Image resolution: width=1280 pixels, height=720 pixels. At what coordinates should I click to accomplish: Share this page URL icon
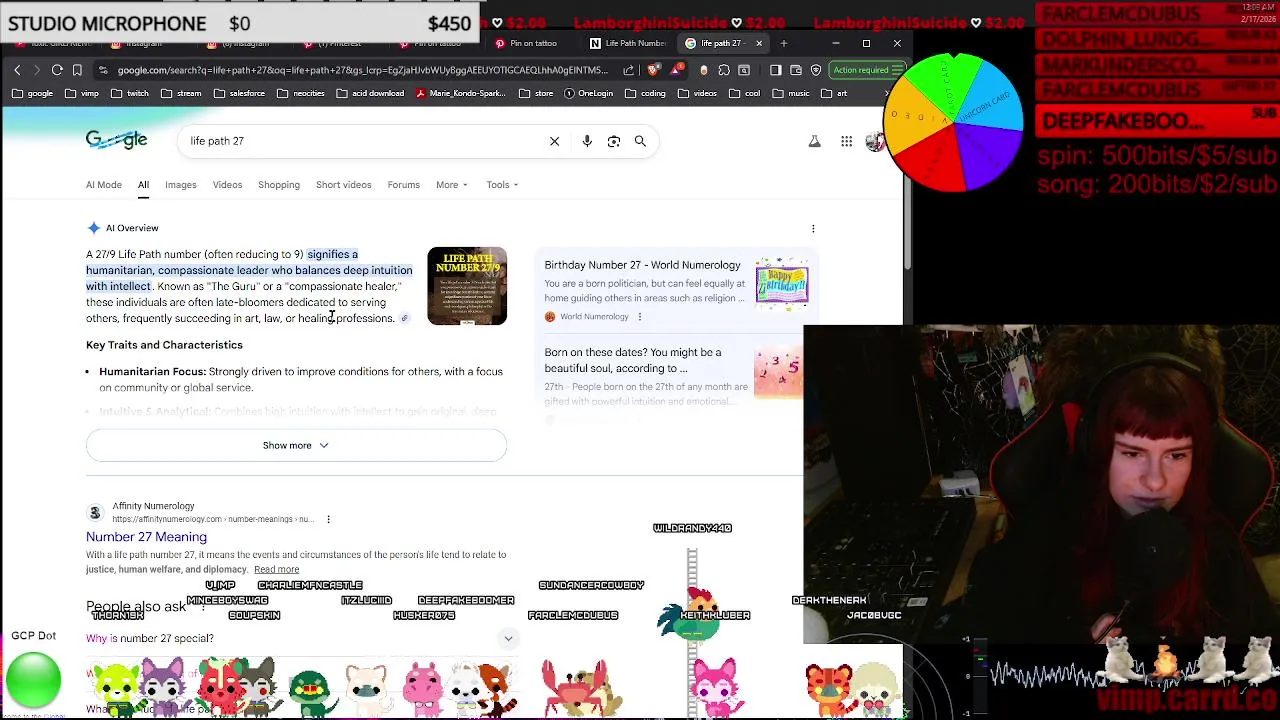coord(628,70)
